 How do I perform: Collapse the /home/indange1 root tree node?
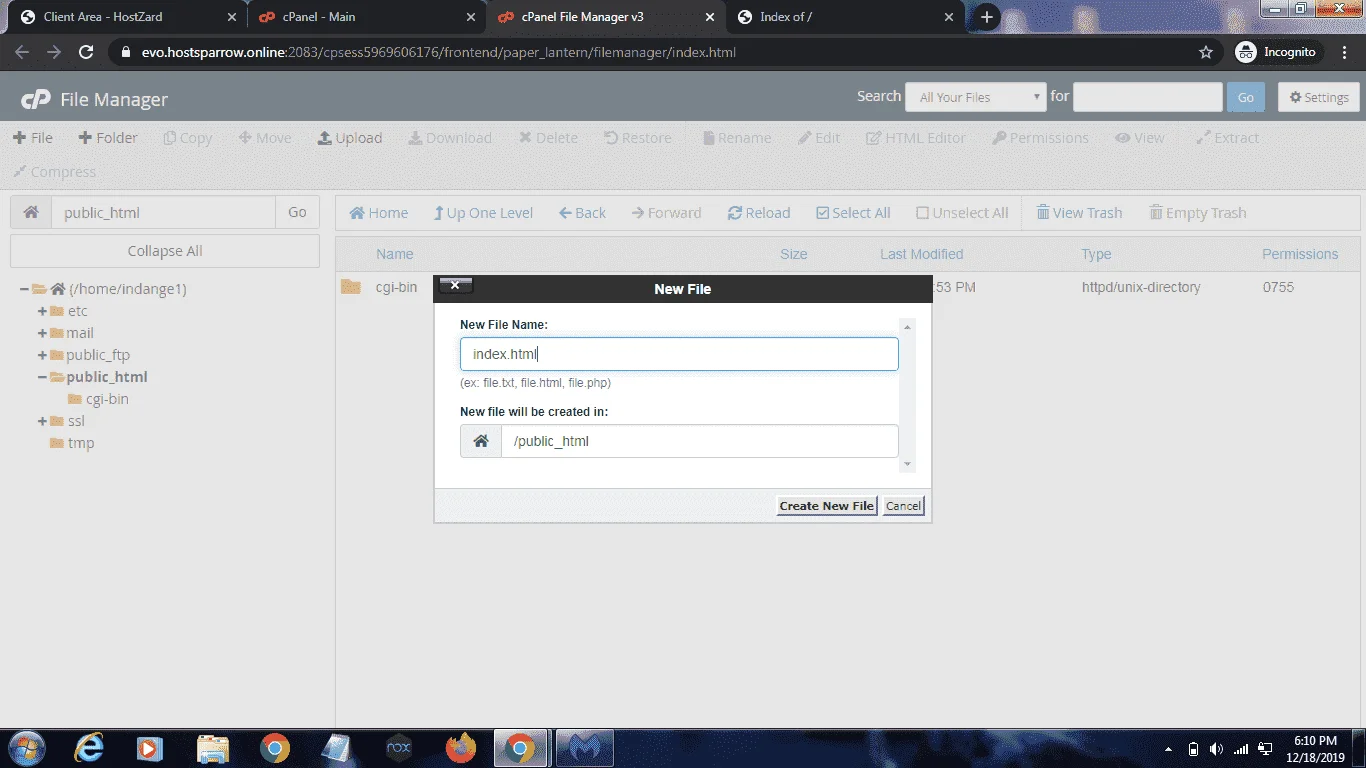[24, 289]
